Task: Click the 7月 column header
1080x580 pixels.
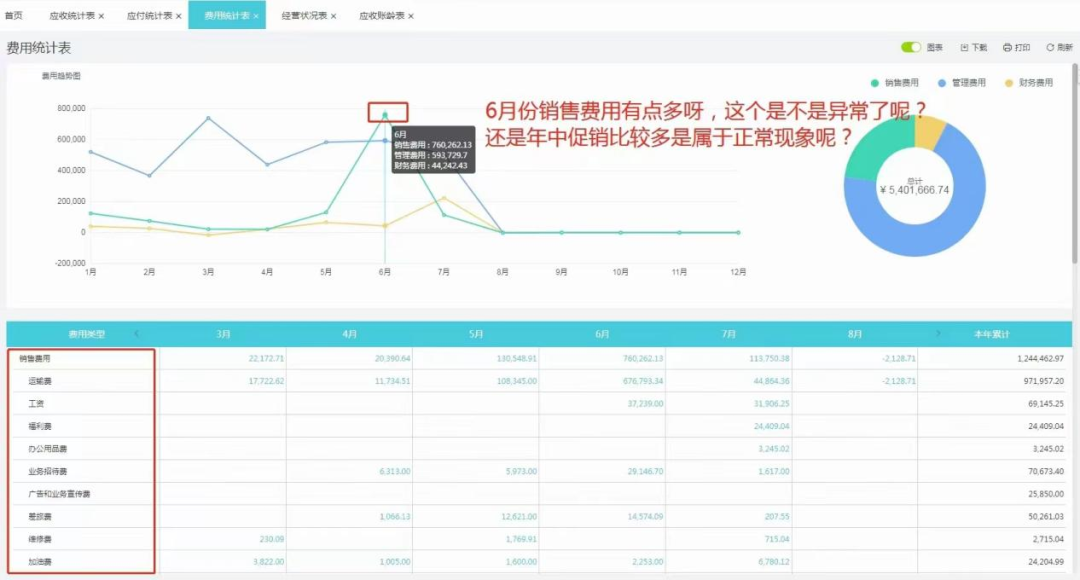Action: pyautogui.click(x=728, y=334)
